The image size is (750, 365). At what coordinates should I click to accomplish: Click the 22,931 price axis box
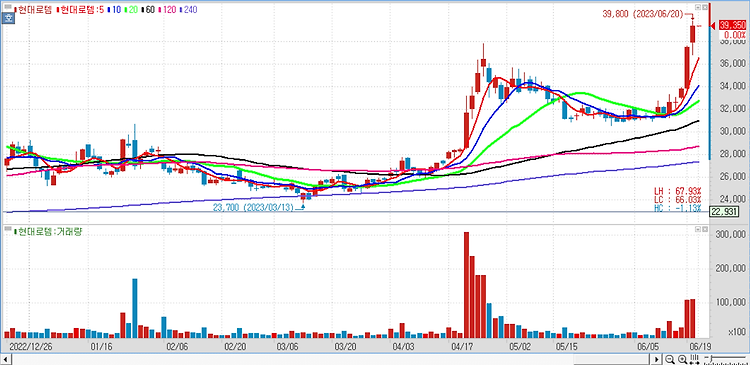tap(725, 212)
